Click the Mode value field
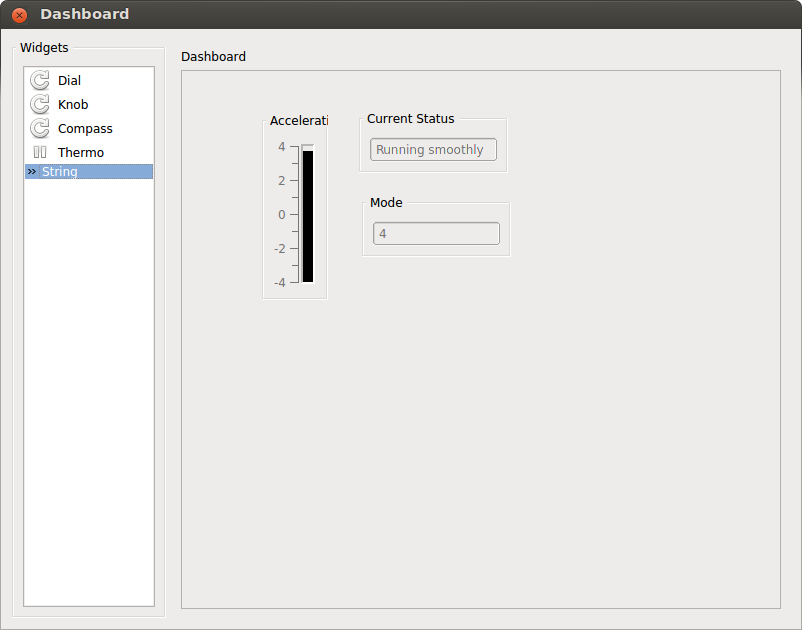Image resolution: width=802 pixels, height=630 pixels. (x=436, y=233)
